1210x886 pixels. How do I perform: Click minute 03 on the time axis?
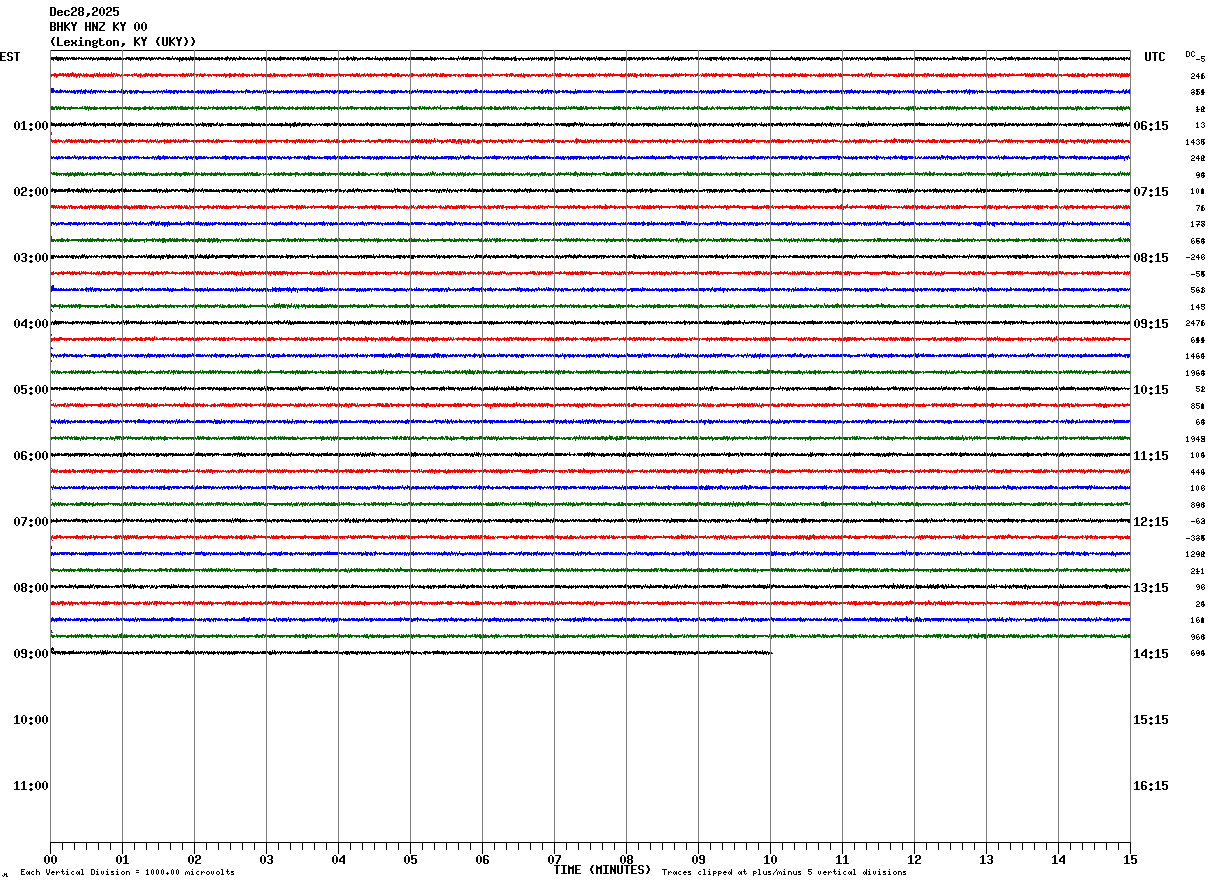tap(266, 859)
